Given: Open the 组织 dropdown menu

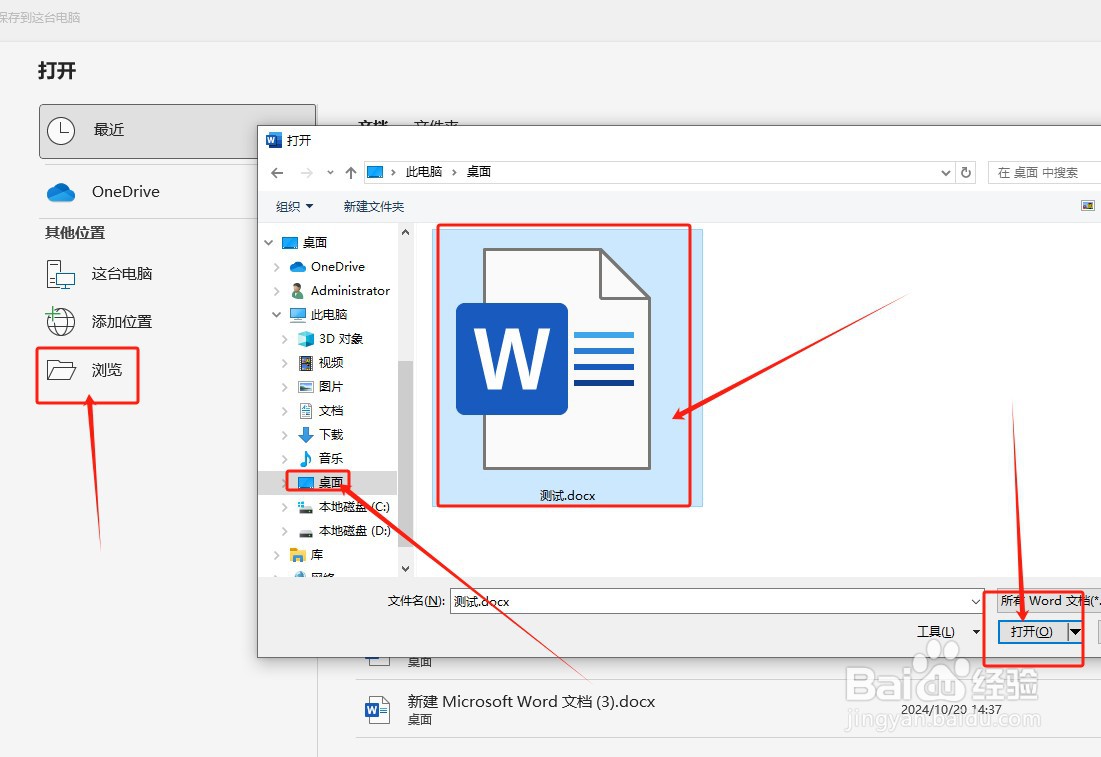Looking at the screenshot, I should (295, 206).
